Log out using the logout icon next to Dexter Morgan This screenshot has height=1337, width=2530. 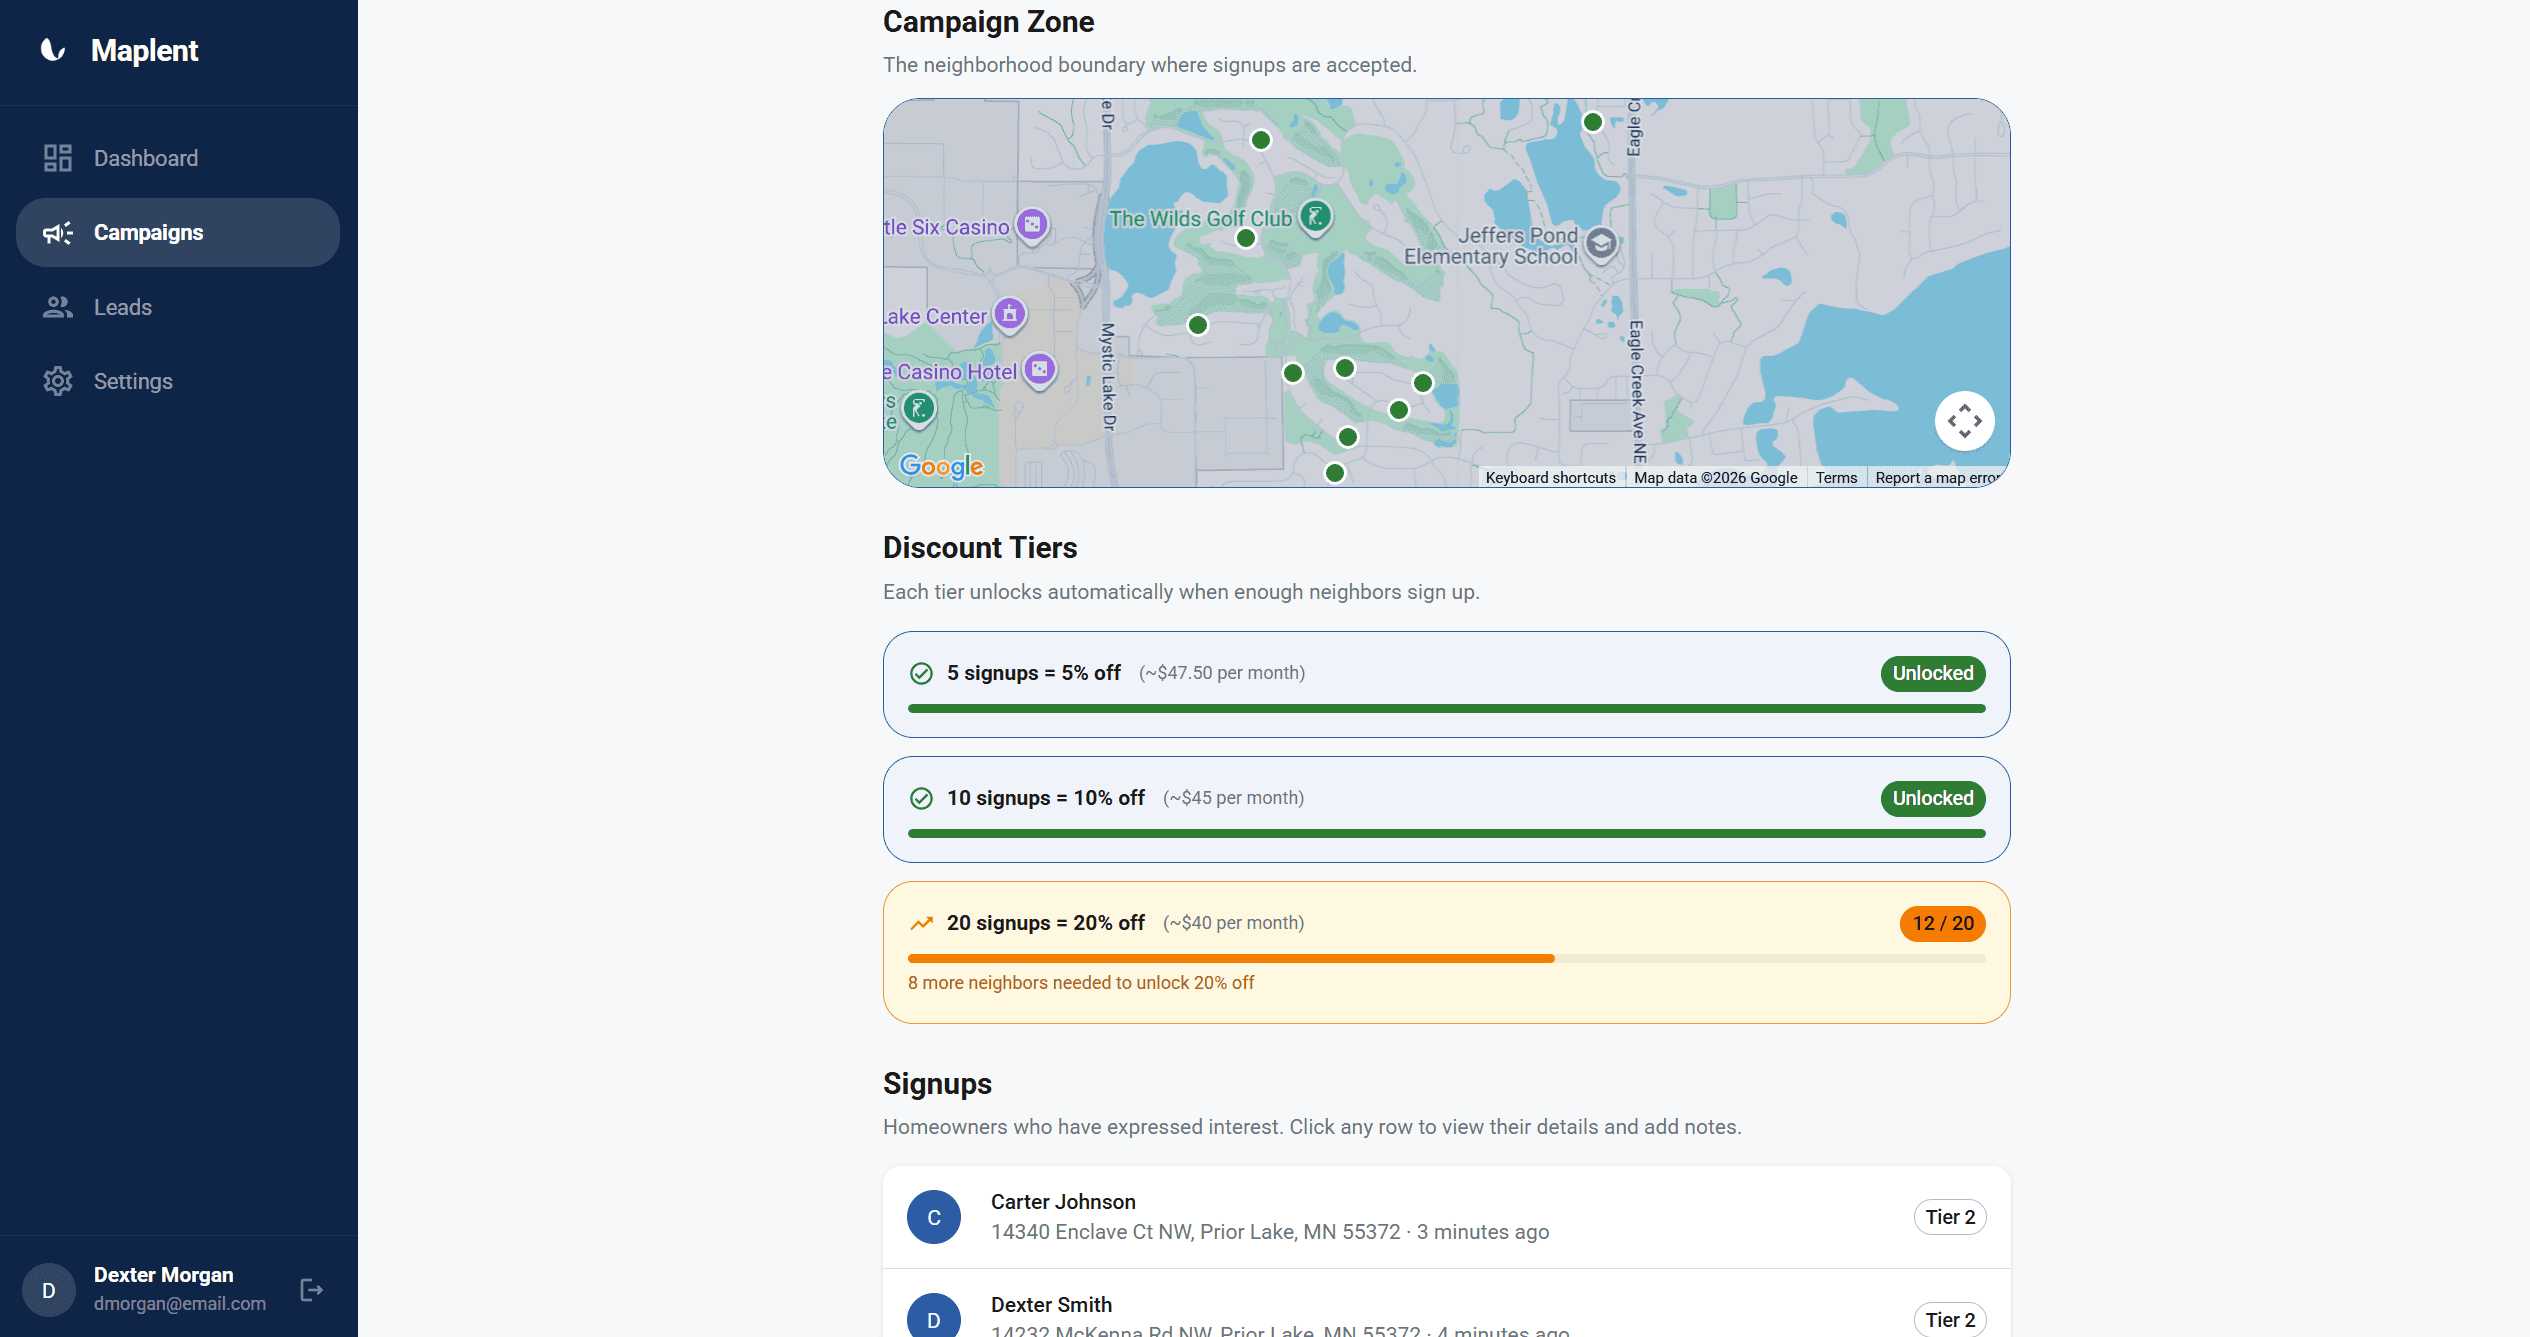click(x=310, y=1289)
